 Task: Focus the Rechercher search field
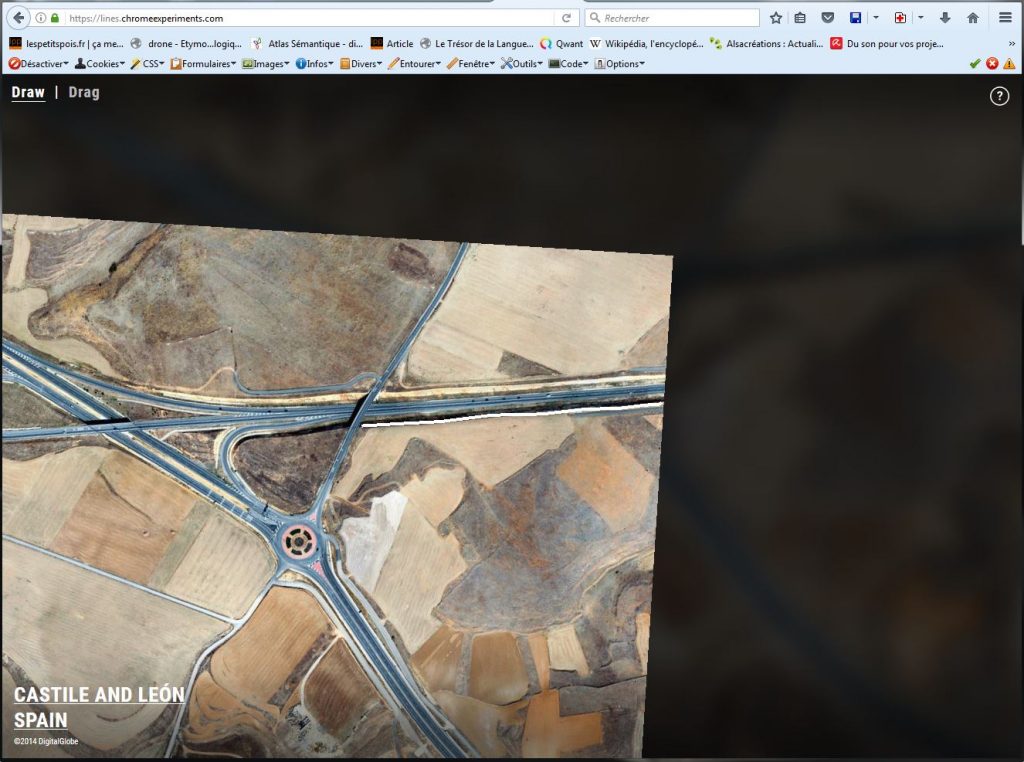coord(673,18)
